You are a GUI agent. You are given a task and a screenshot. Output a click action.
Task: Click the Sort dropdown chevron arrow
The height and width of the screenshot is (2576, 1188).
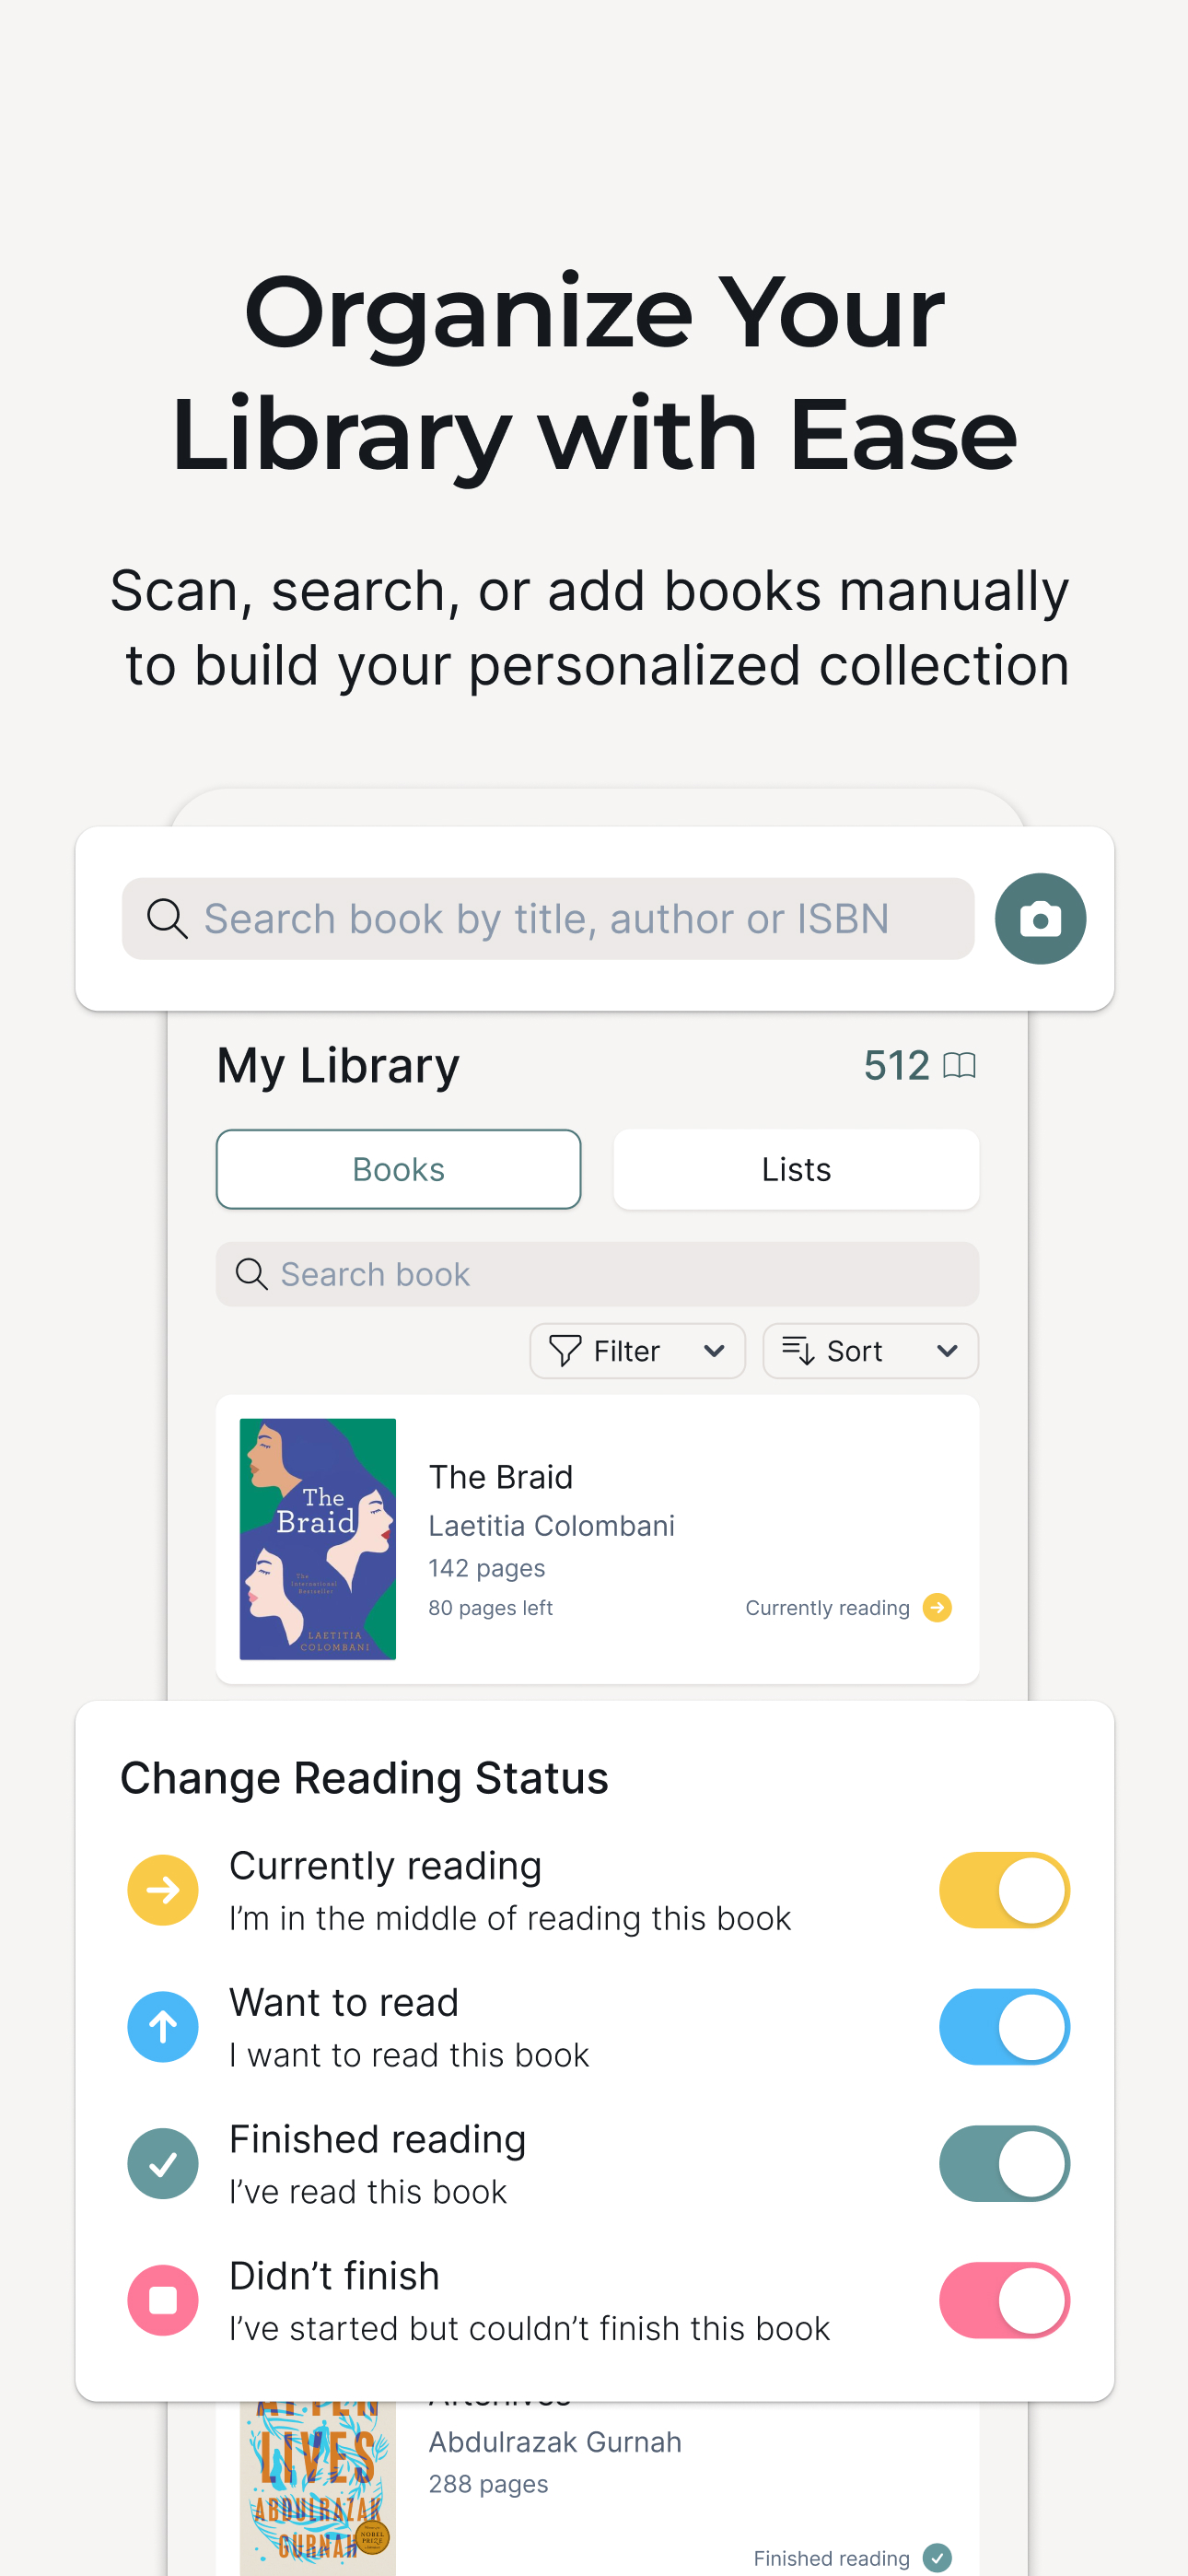tap(947, 1351)
